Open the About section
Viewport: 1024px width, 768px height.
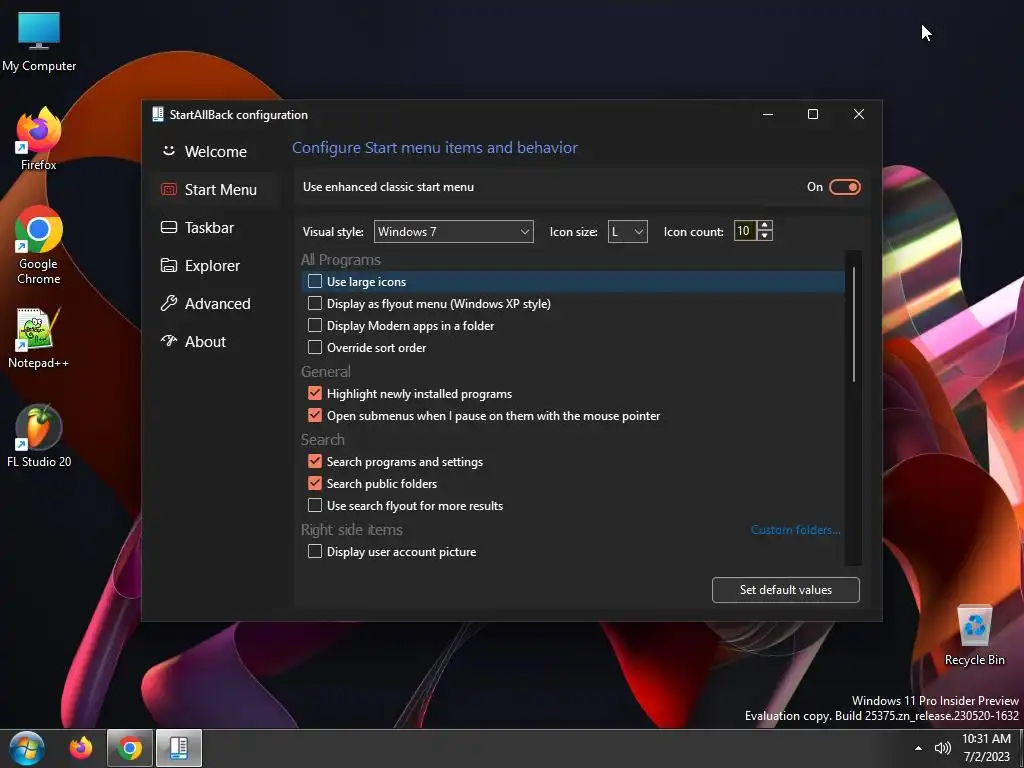pos(215,342)
